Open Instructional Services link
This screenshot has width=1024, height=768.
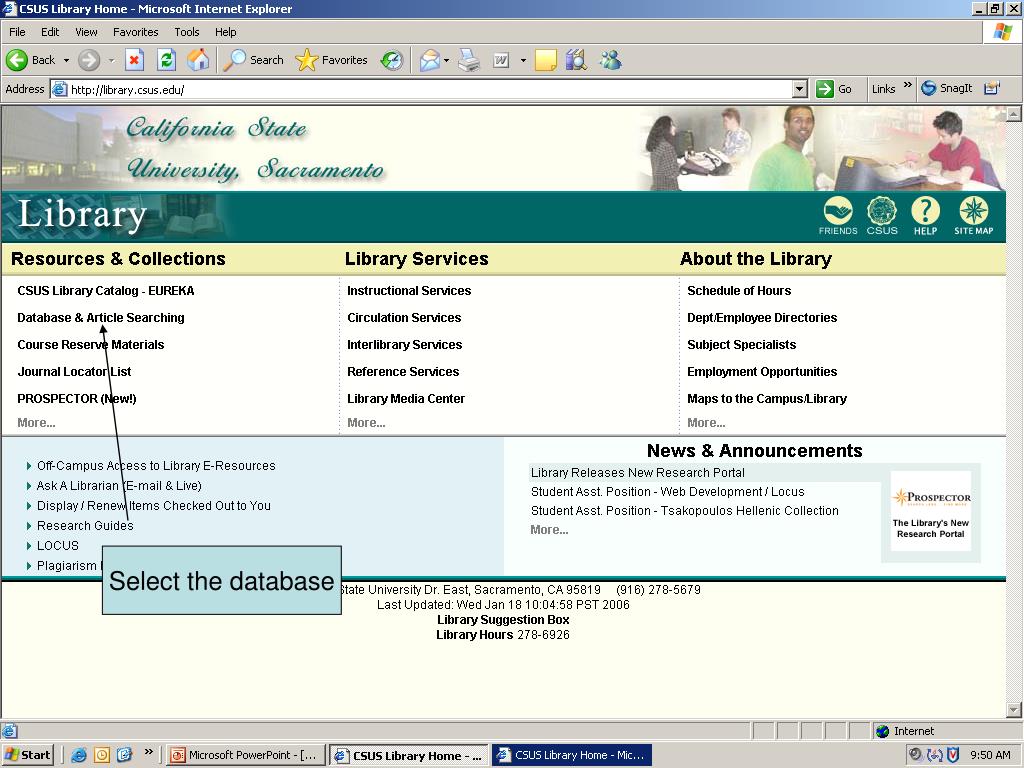click(409, 291)
